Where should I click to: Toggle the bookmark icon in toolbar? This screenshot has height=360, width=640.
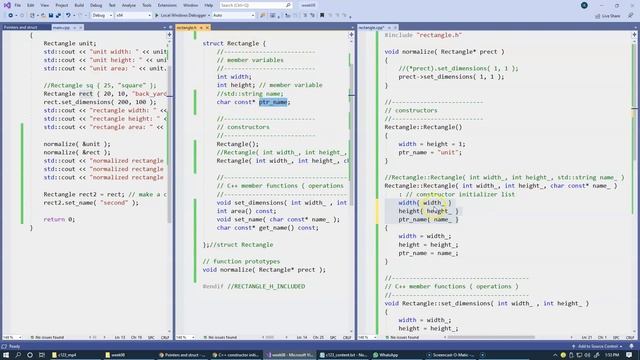coord(322,16)
